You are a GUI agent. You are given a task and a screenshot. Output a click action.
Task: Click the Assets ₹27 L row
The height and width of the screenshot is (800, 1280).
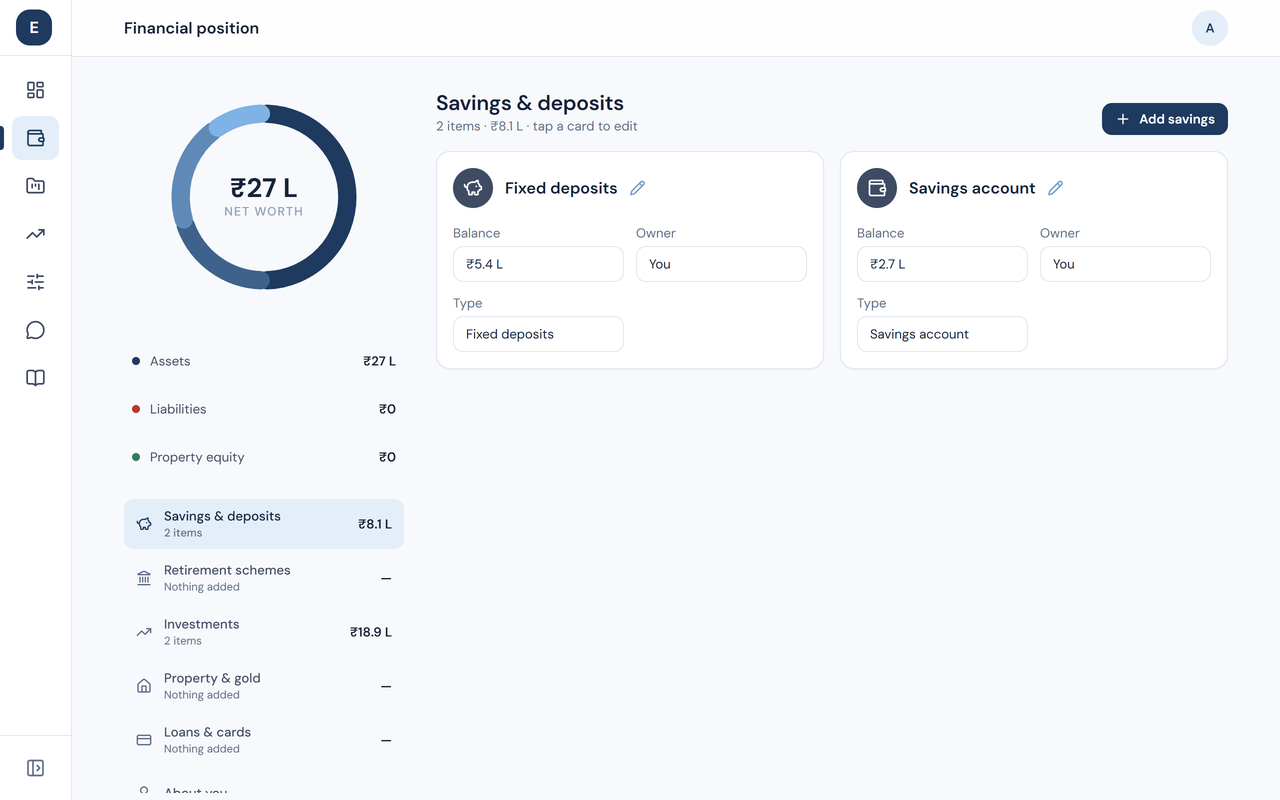(x=264, y=361)
